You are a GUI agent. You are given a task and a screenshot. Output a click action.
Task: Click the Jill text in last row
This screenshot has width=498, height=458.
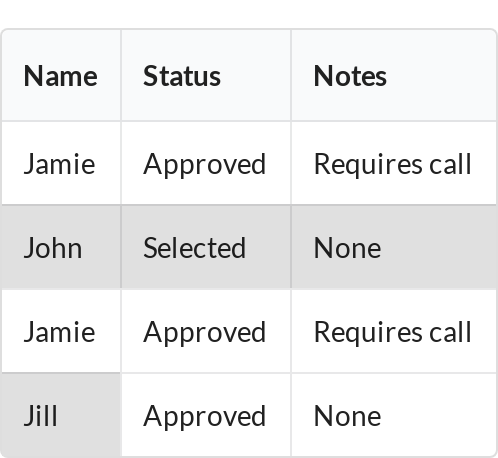click(40, 415)
